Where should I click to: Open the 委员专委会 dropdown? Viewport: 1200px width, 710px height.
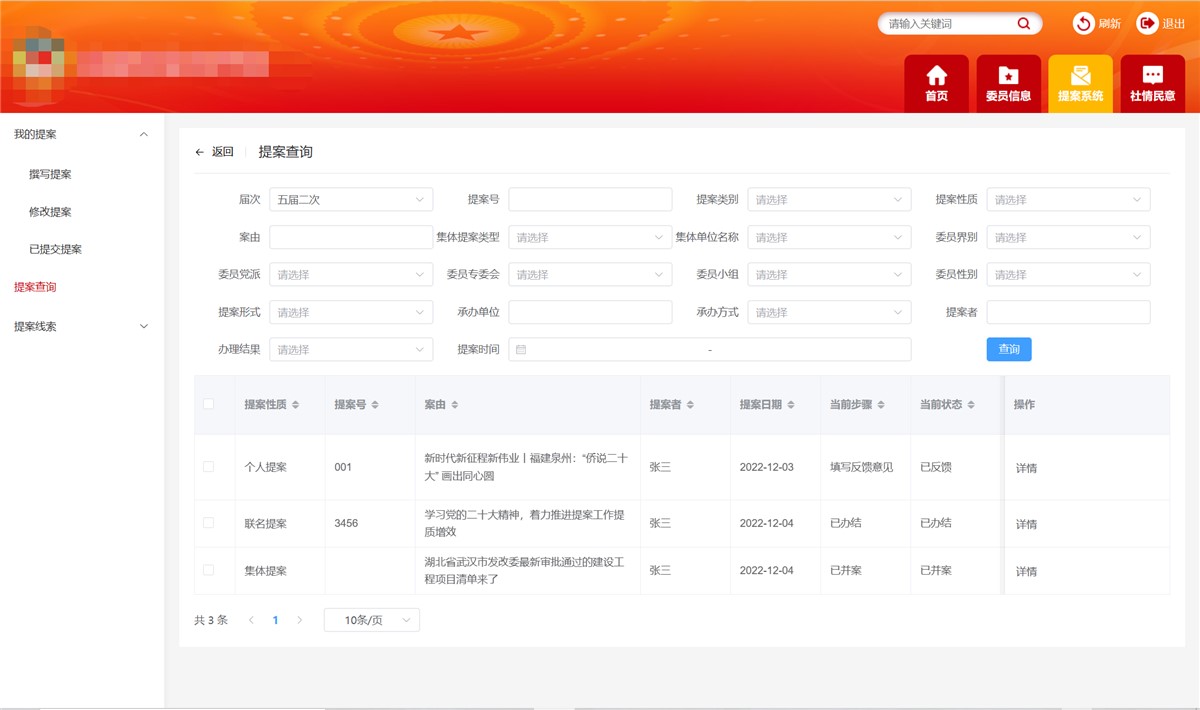pos(590,274)
